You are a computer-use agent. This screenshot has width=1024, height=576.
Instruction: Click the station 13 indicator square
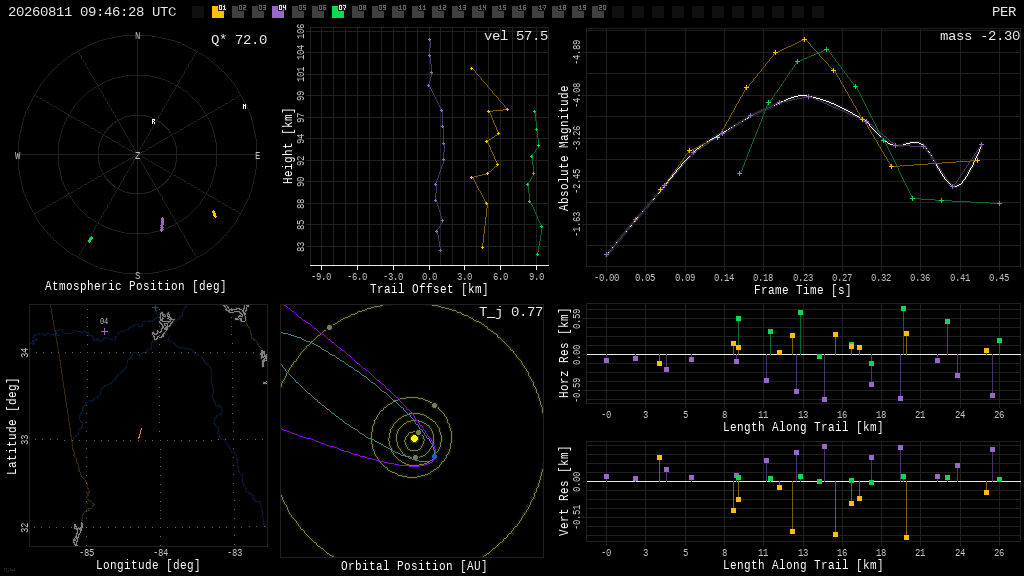pos(458,12)
